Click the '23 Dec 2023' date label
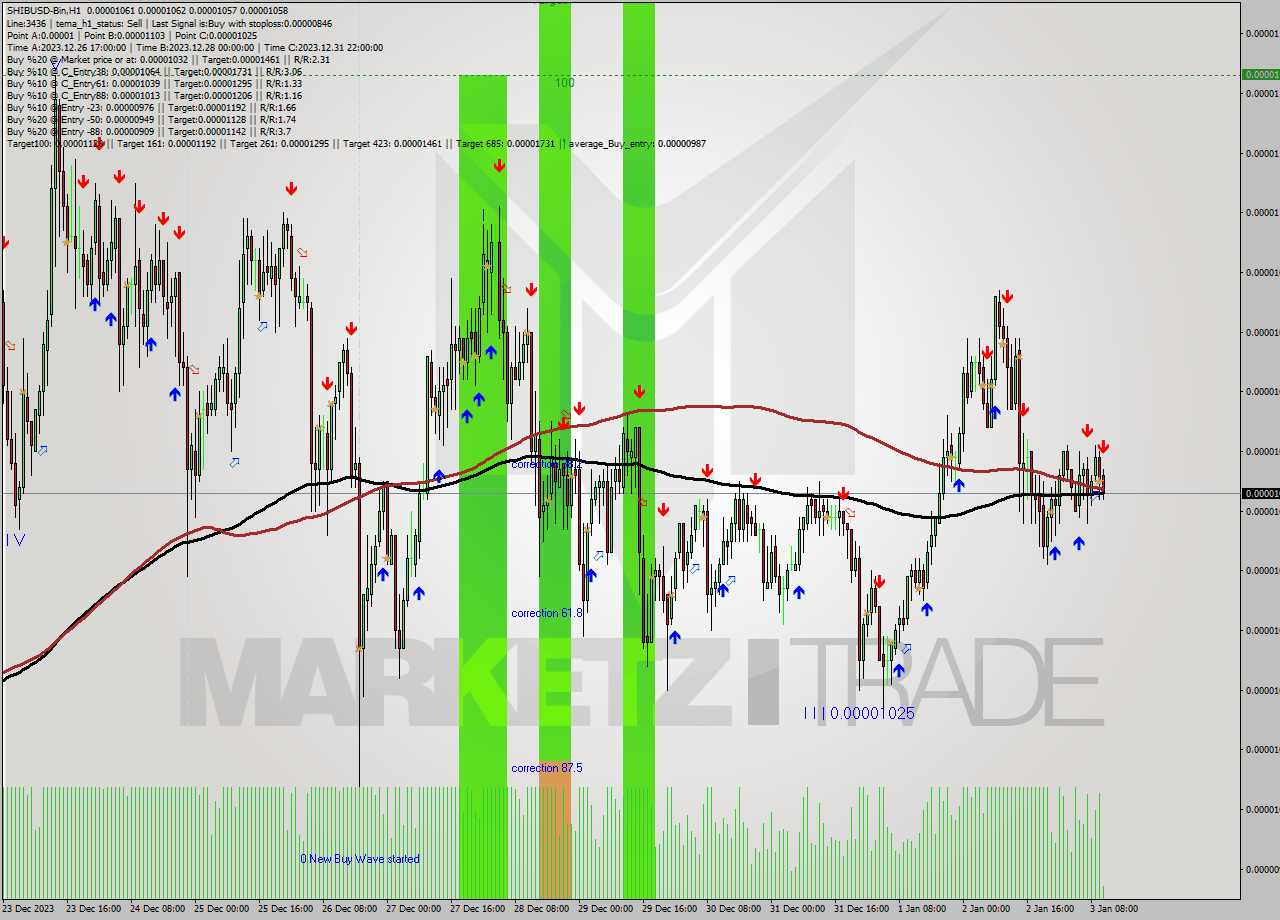 [30, 909]
